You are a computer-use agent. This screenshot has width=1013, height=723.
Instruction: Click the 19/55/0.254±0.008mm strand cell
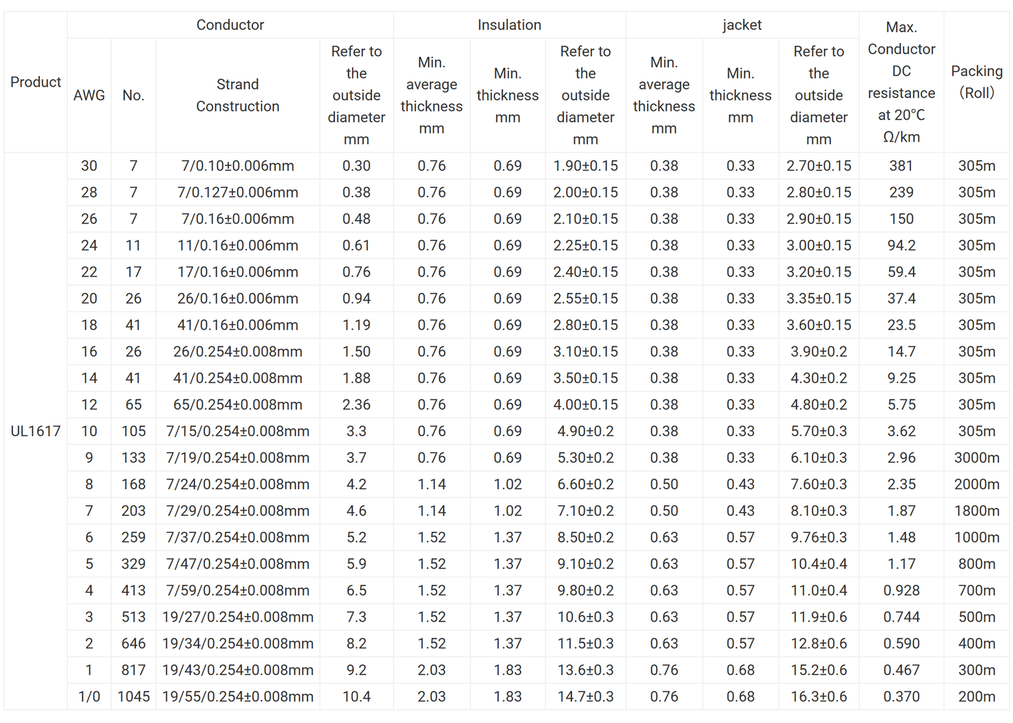point(238,697)
